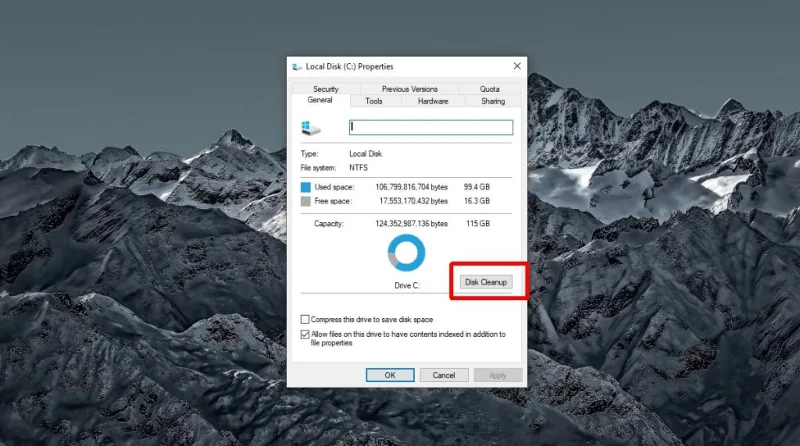Image resolution: width=800 pixels, height=446 pixels.
Task: Go to the Sharing tab
Action: coord(493,101)
